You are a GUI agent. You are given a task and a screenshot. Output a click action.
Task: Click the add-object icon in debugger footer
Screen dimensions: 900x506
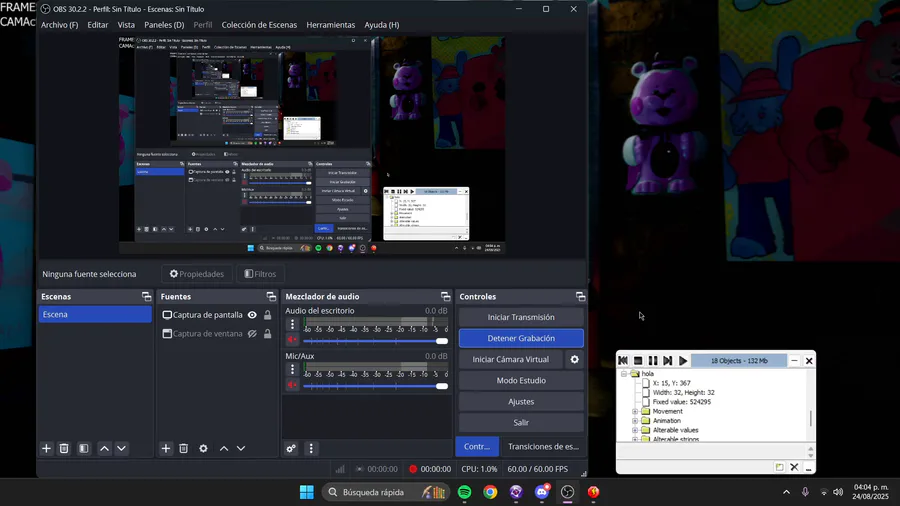tap(779, 467)
